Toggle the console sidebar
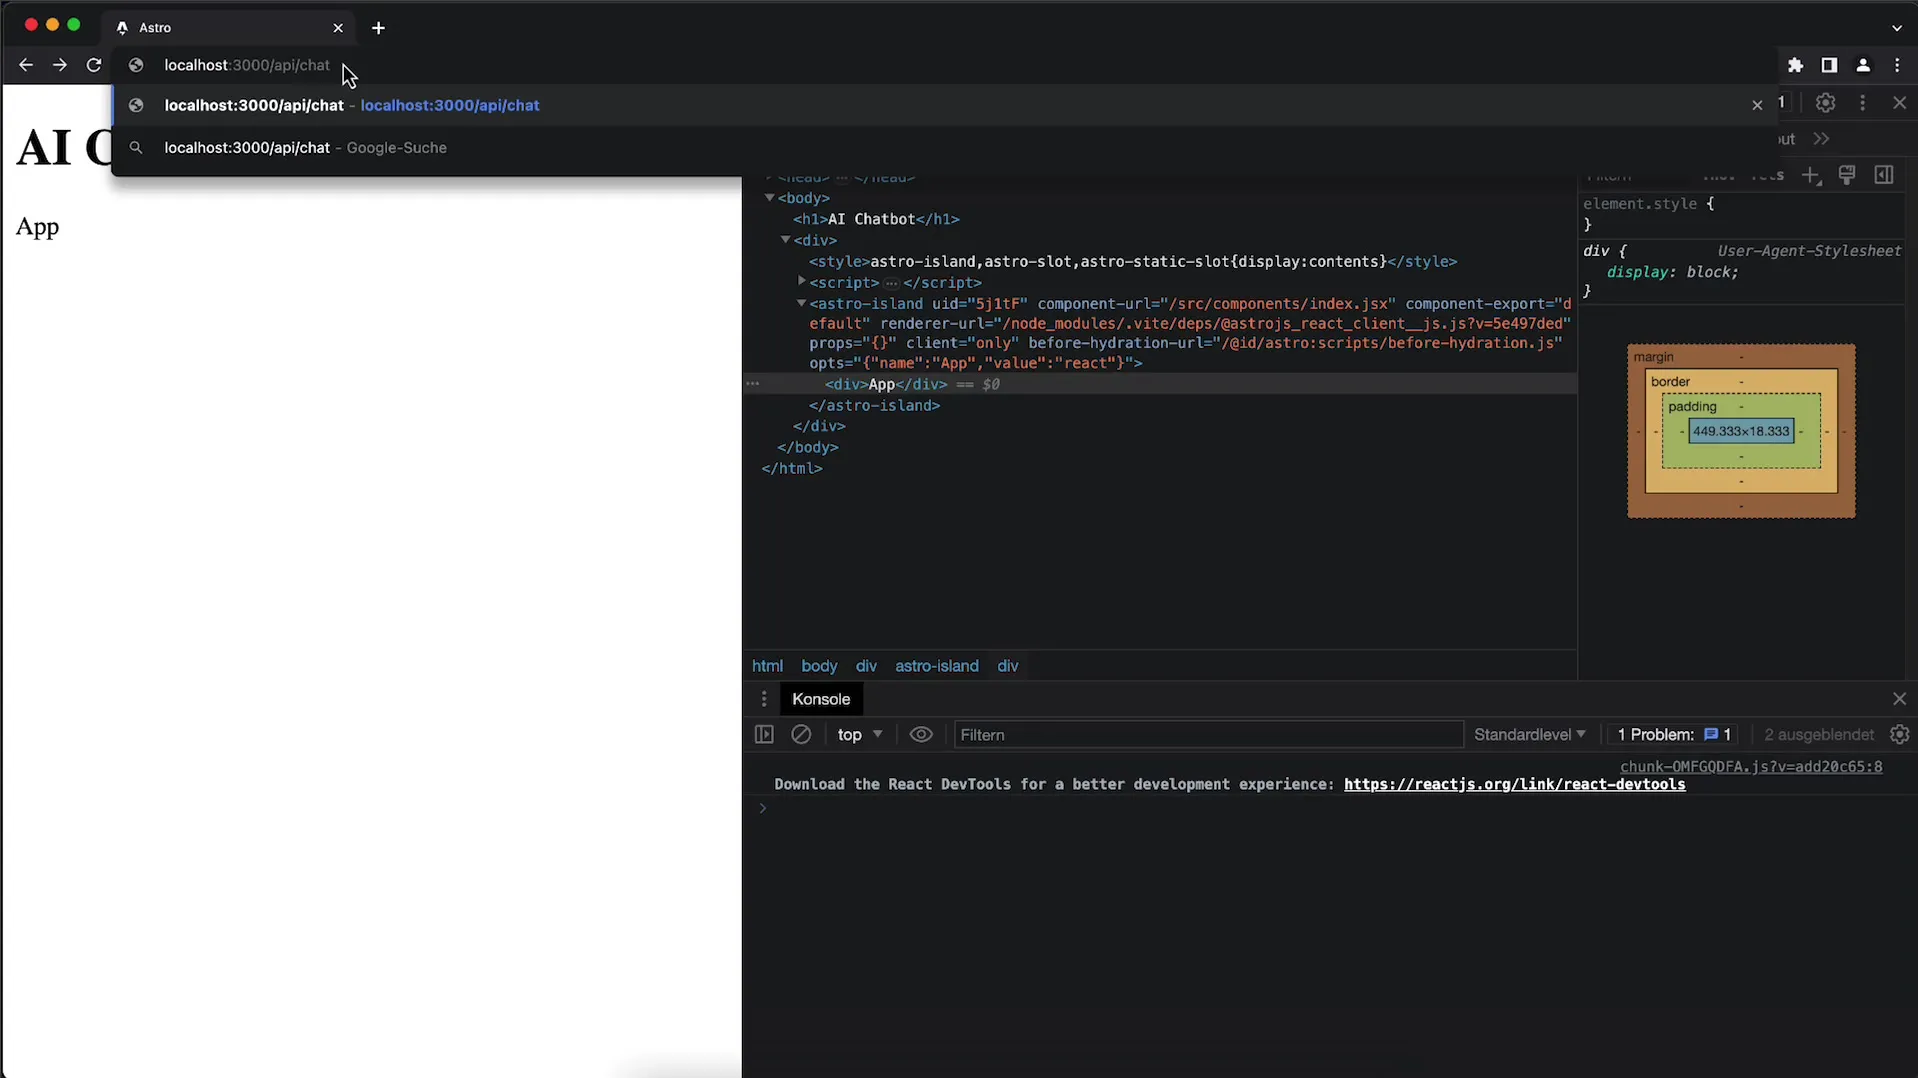This screenshot has width=1918, height=1078. click(764, 735)
